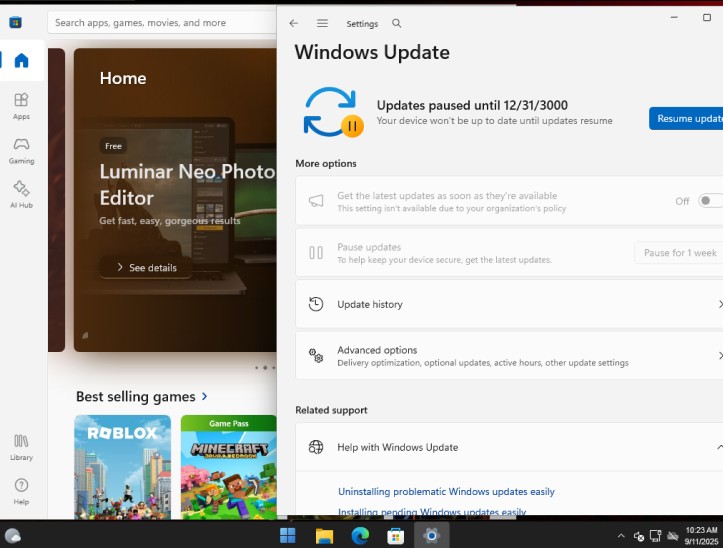Click the megaphone latest updates icon

pyautogui.click(x=316, y=201)
